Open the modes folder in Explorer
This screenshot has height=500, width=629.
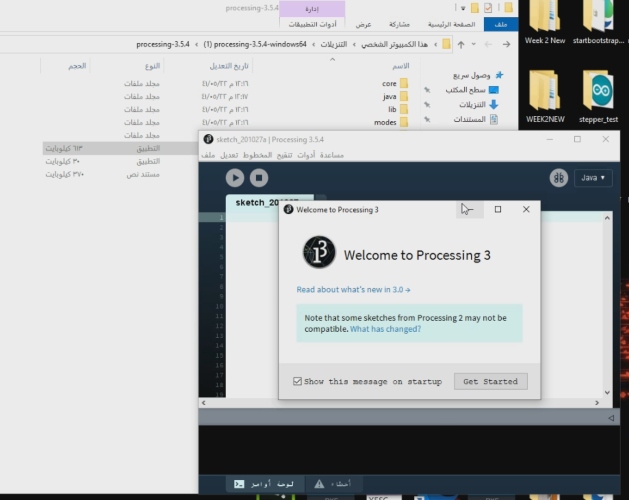[x=391, y=122]
